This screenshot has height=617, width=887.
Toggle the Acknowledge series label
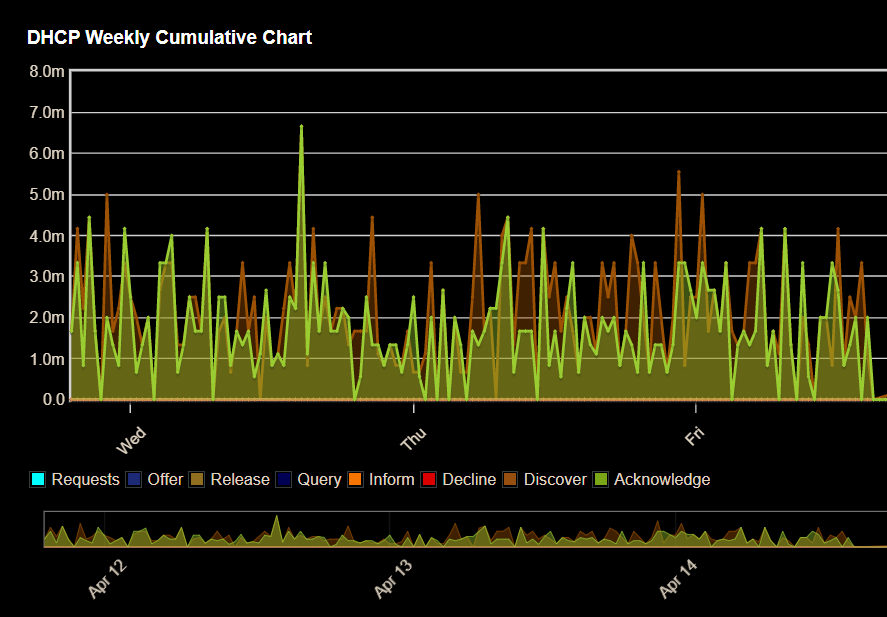[x=662, y=480]
